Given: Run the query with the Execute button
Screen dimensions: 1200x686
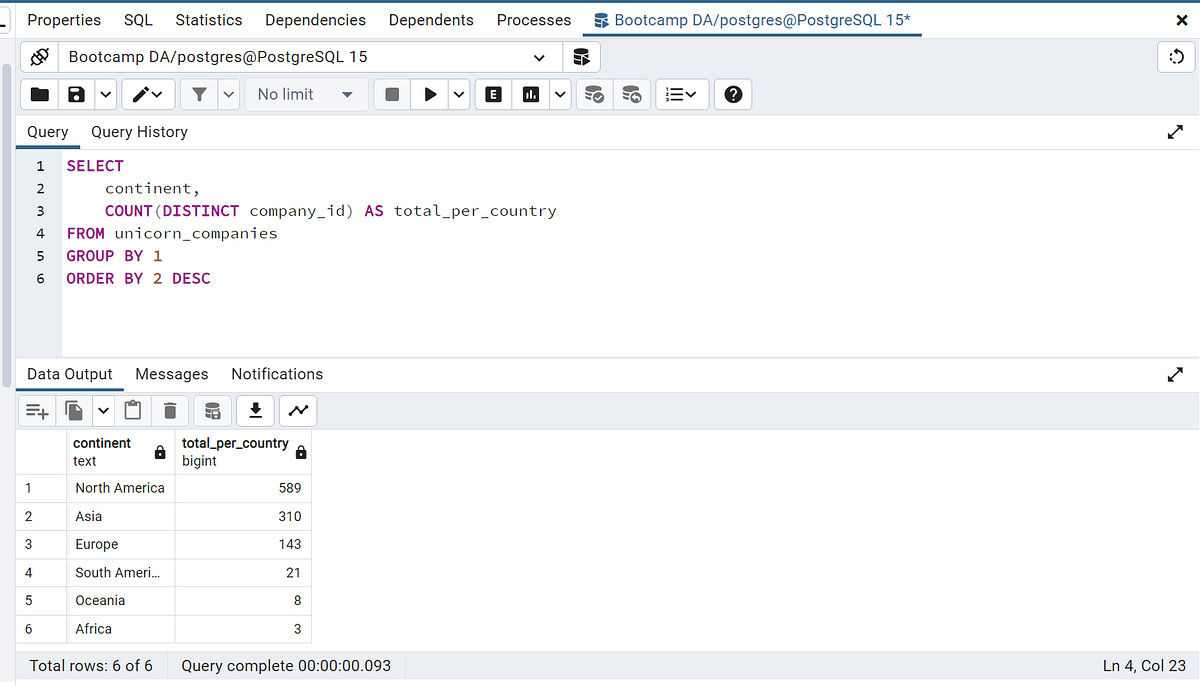Looking at the screenshot, I should pyautogui.click(x=429, y=93).
